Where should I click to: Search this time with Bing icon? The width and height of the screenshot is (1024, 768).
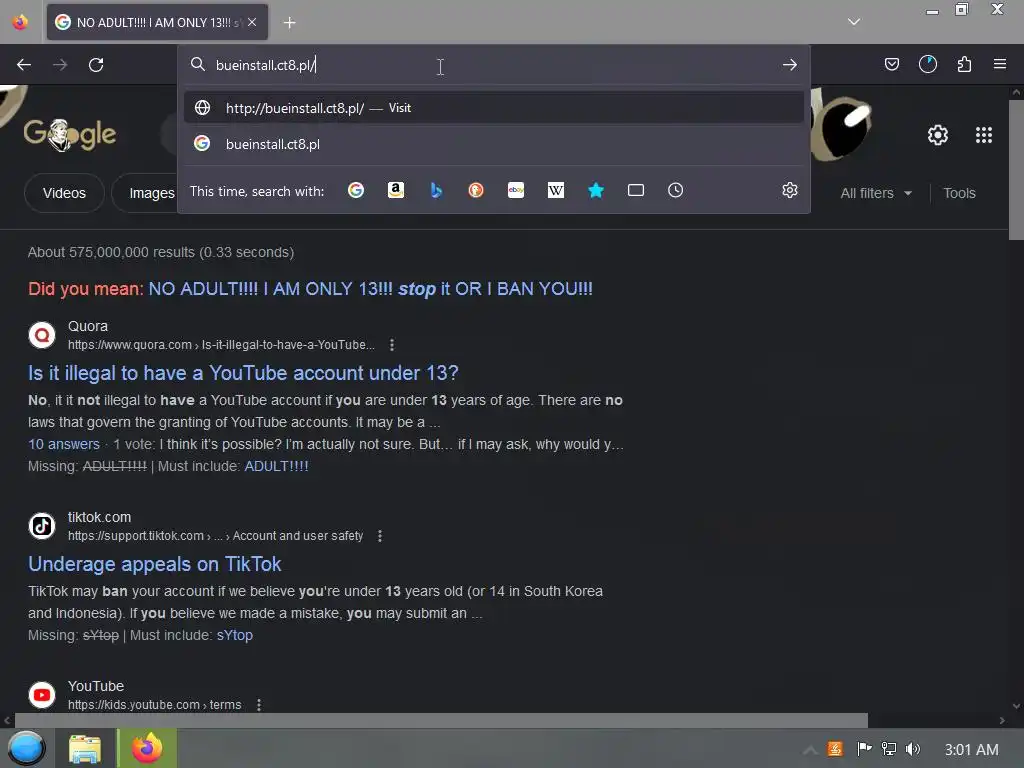436,190
